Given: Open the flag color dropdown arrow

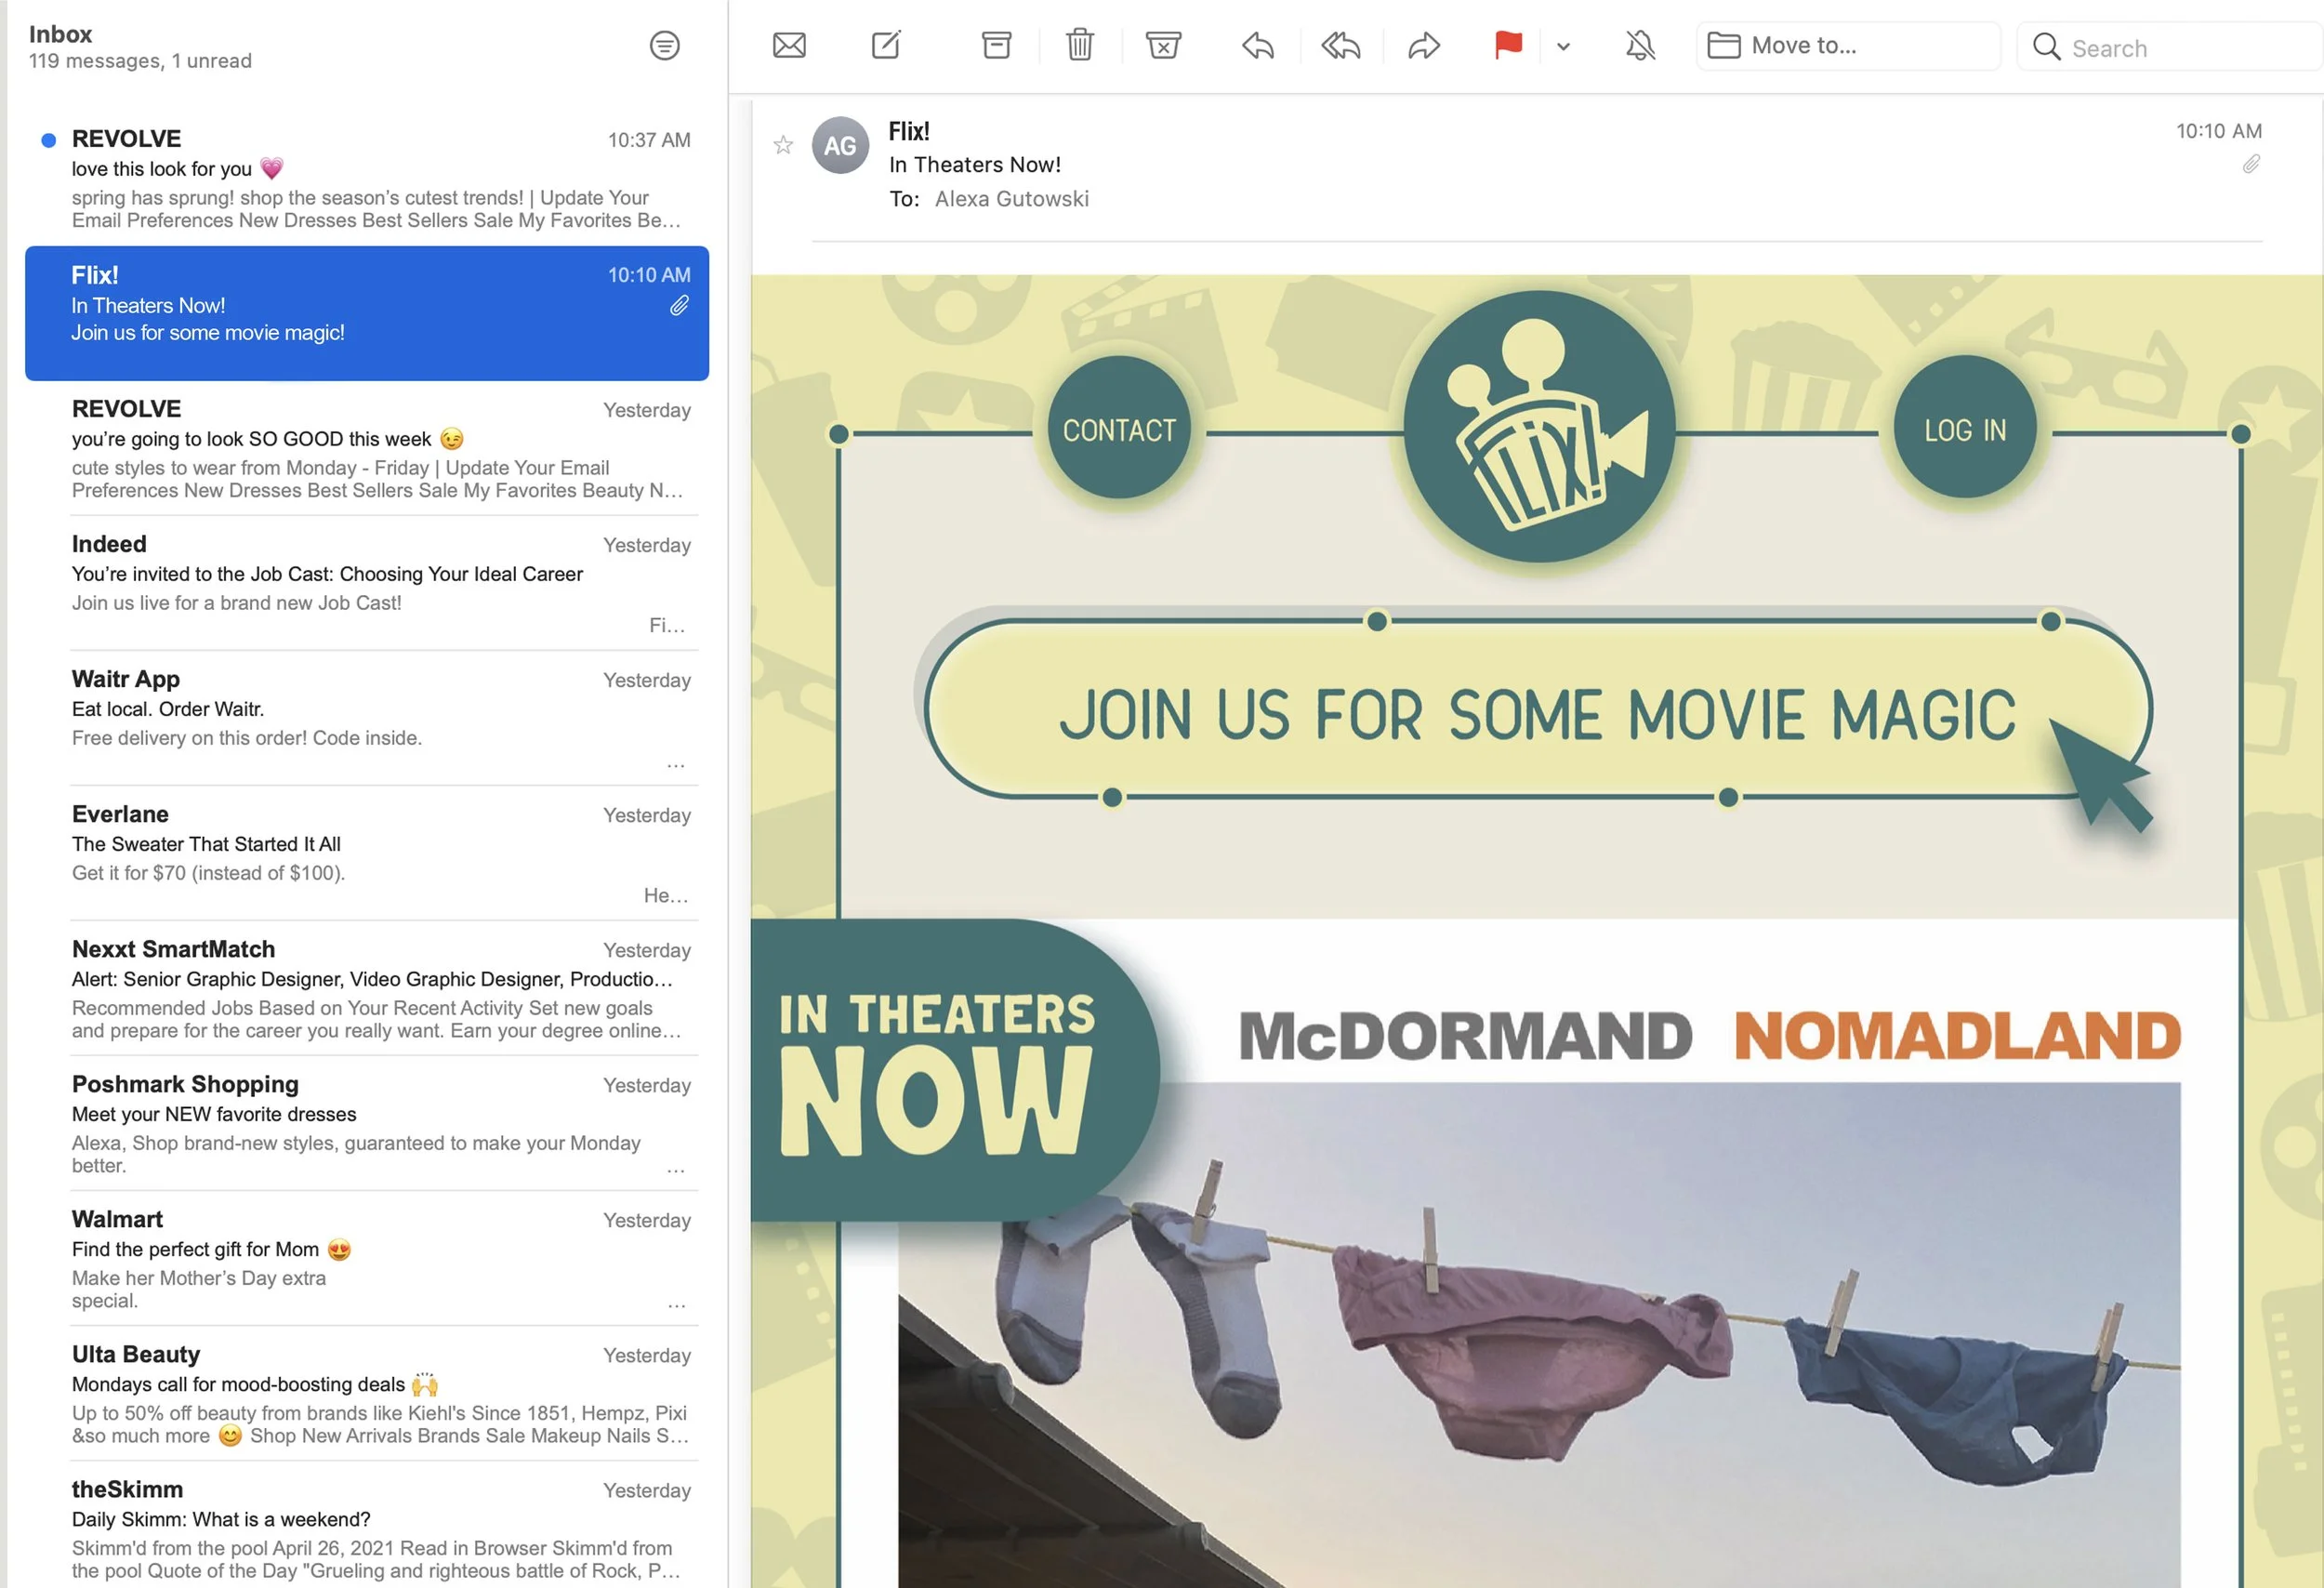Looking at the screenshot, I should point(1563,46).
